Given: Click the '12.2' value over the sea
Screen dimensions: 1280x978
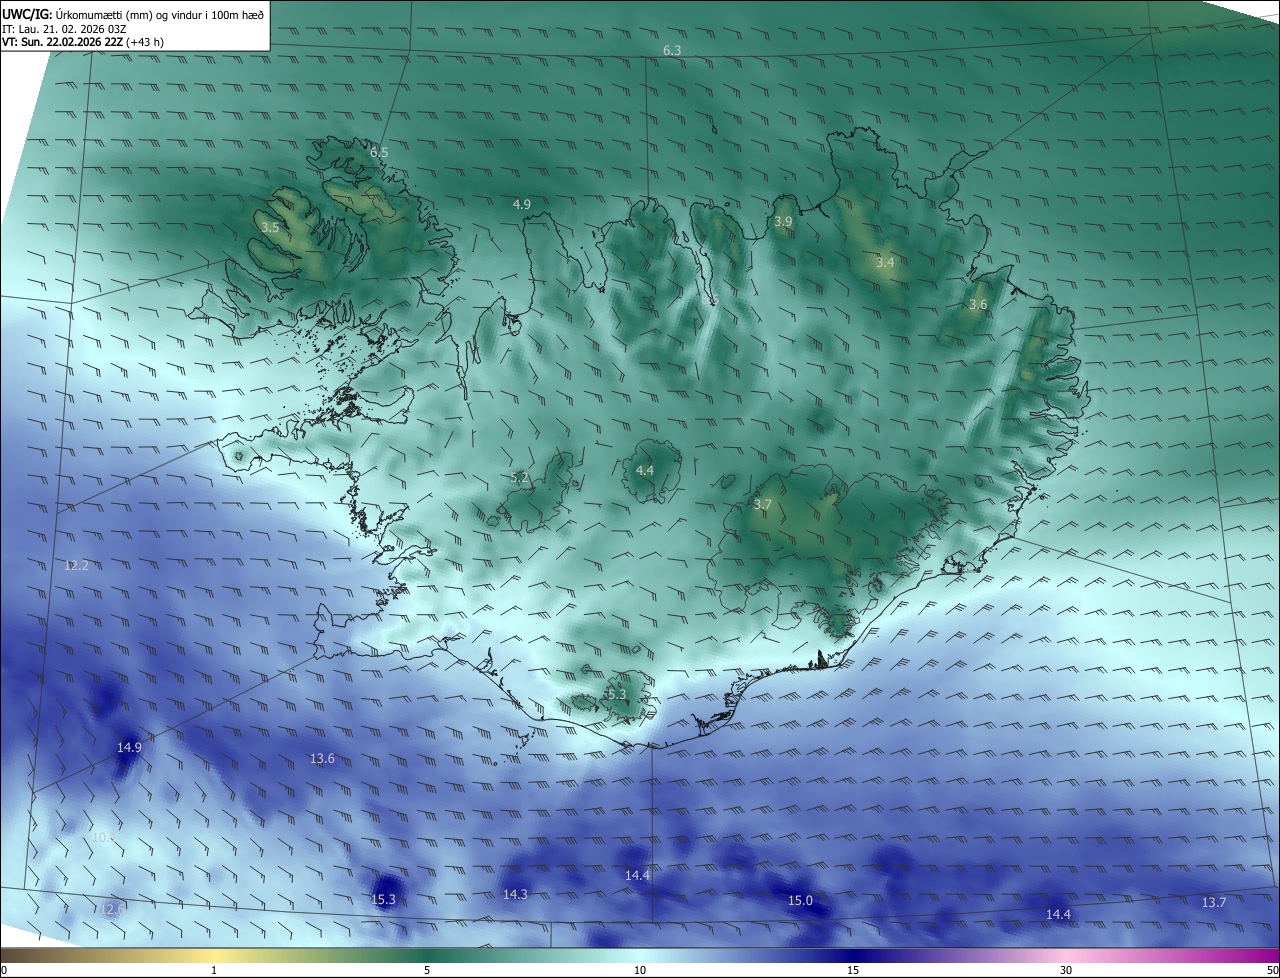Looking at the screenshot, I should tap(76, 565).
